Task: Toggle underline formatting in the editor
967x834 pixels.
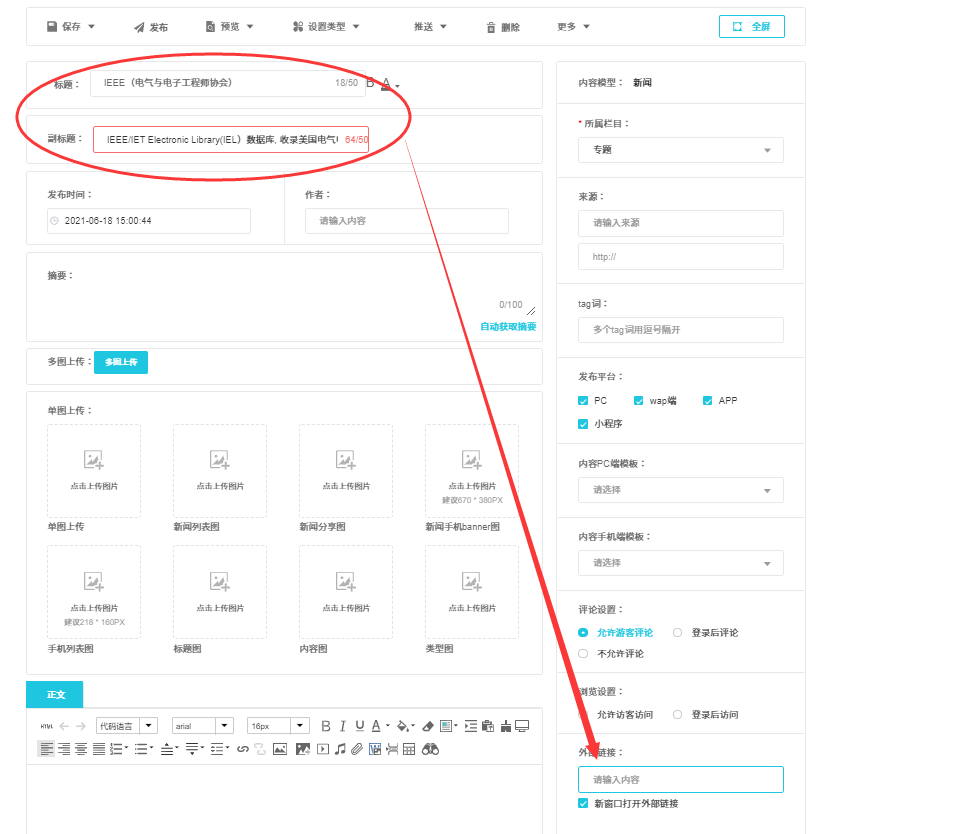Action: click(360, 726)
